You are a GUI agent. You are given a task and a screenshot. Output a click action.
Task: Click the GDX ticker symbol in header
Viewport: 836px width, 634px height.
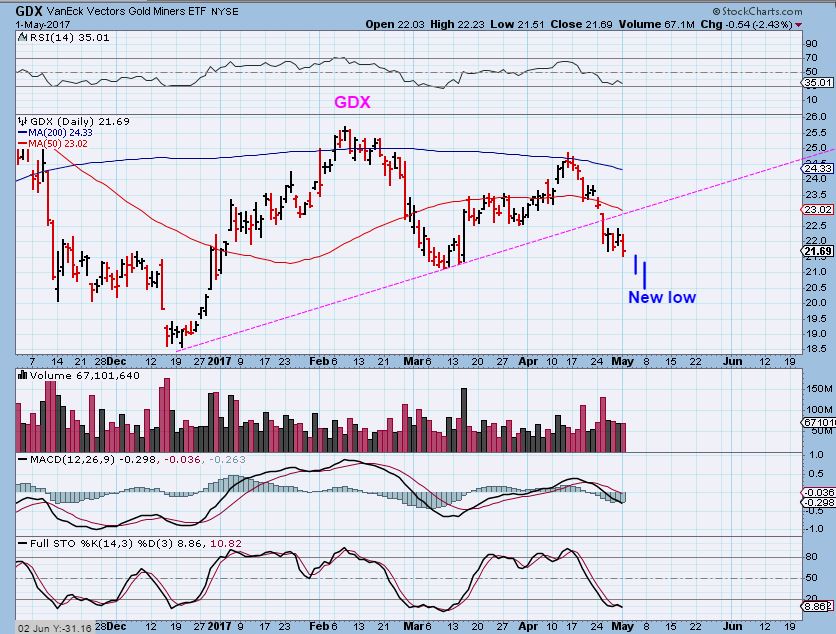29,11
